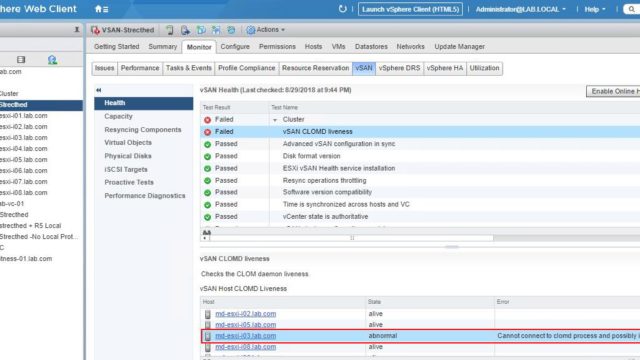Click the Enable Online Health button
Viewport: 640px width, 360px height.
[x=613, y=91]
